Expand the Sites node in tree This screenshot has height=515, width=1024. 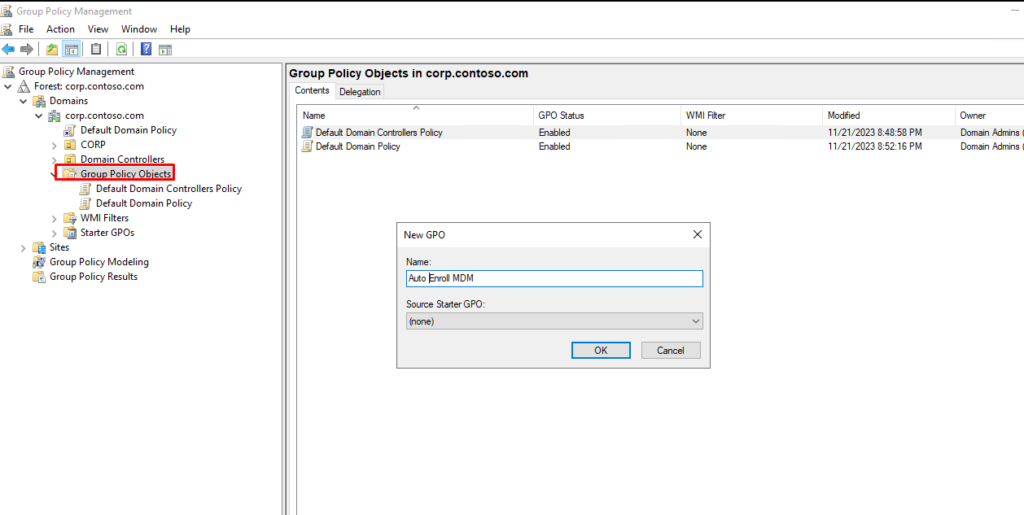pos(24,247)
